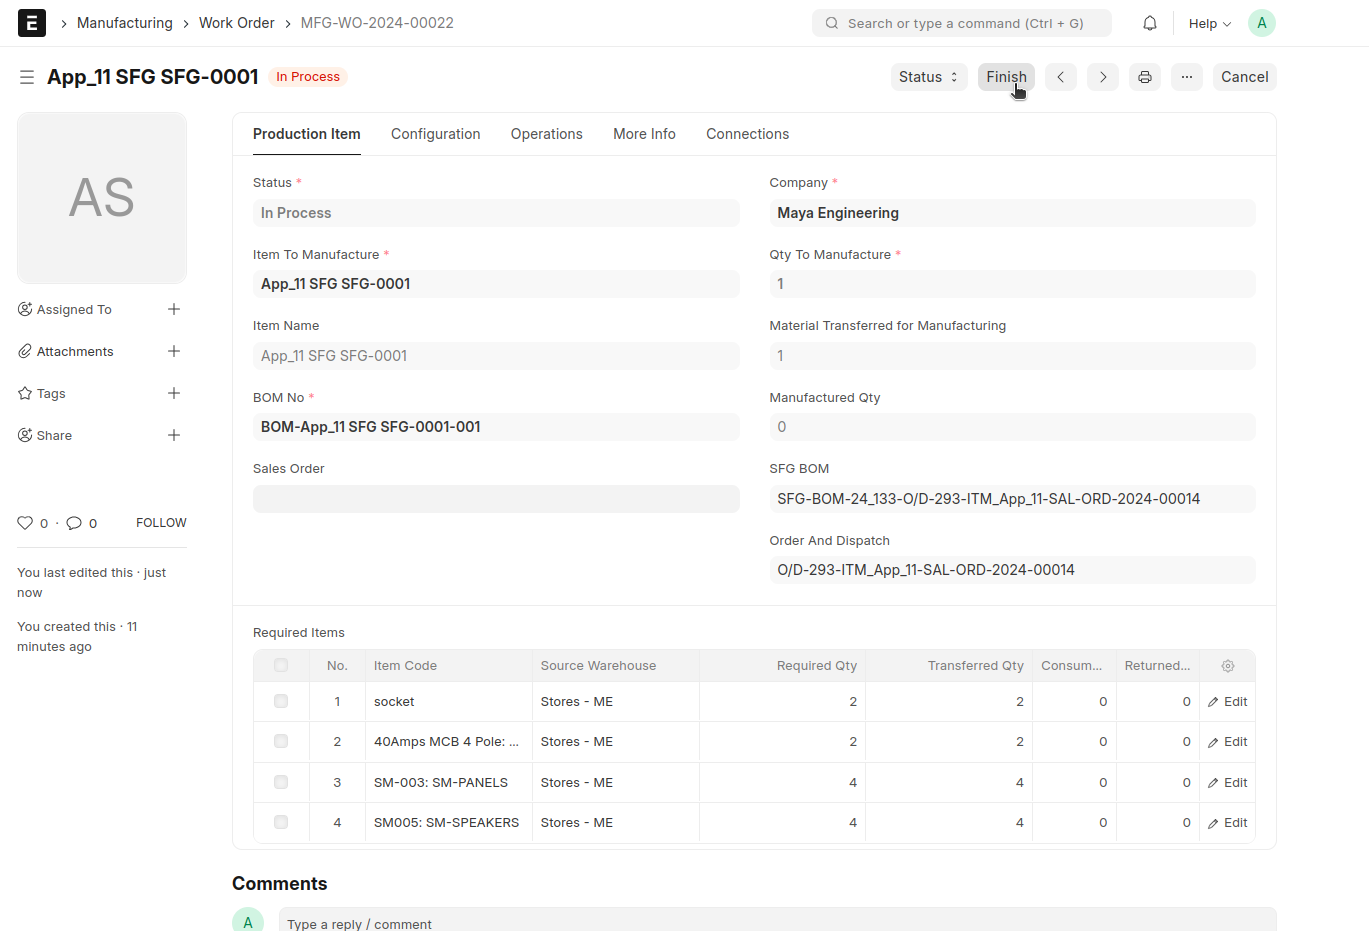
Task: Toggle select-all checkbox in Required Items header
Action: 281,666
